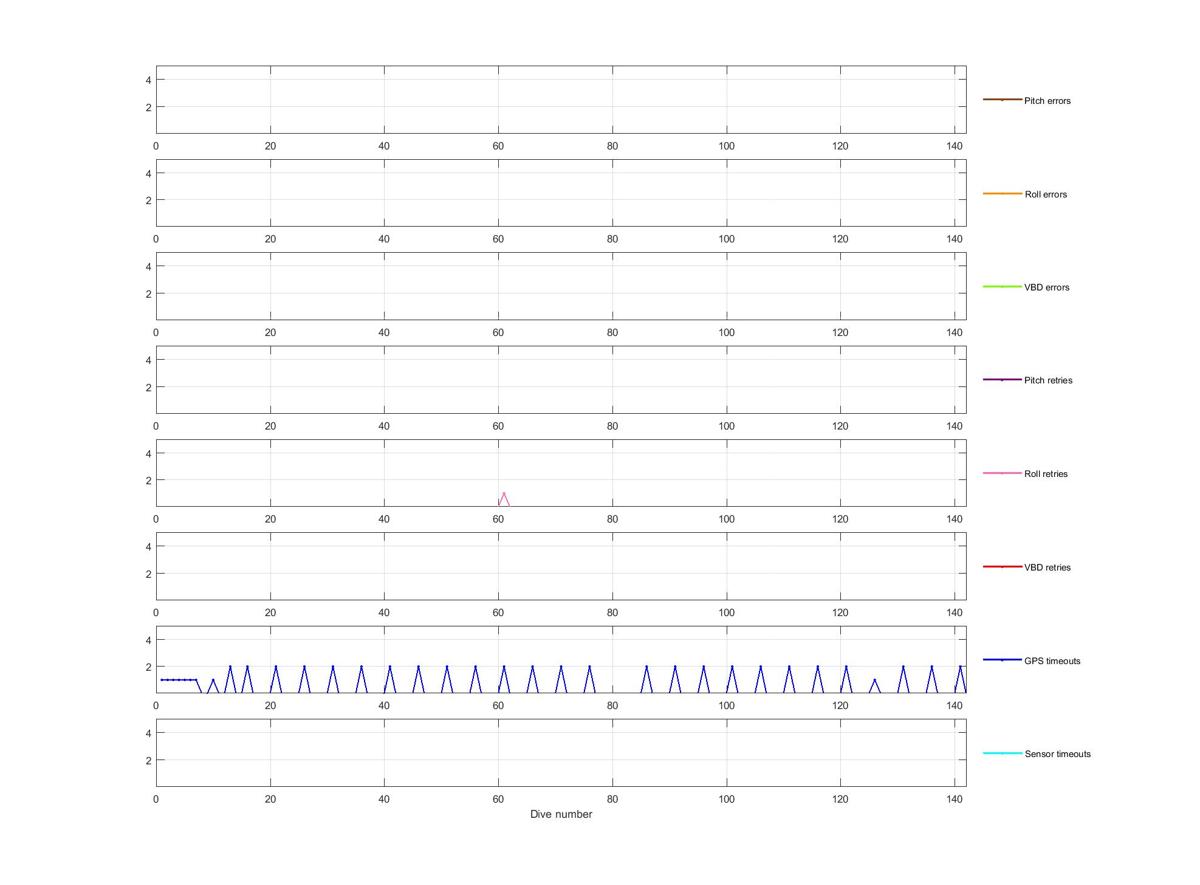This screenshot has height=885, width=1200.
Task: Click the purple Pitch retries legend line
Action: (1002, 380)
